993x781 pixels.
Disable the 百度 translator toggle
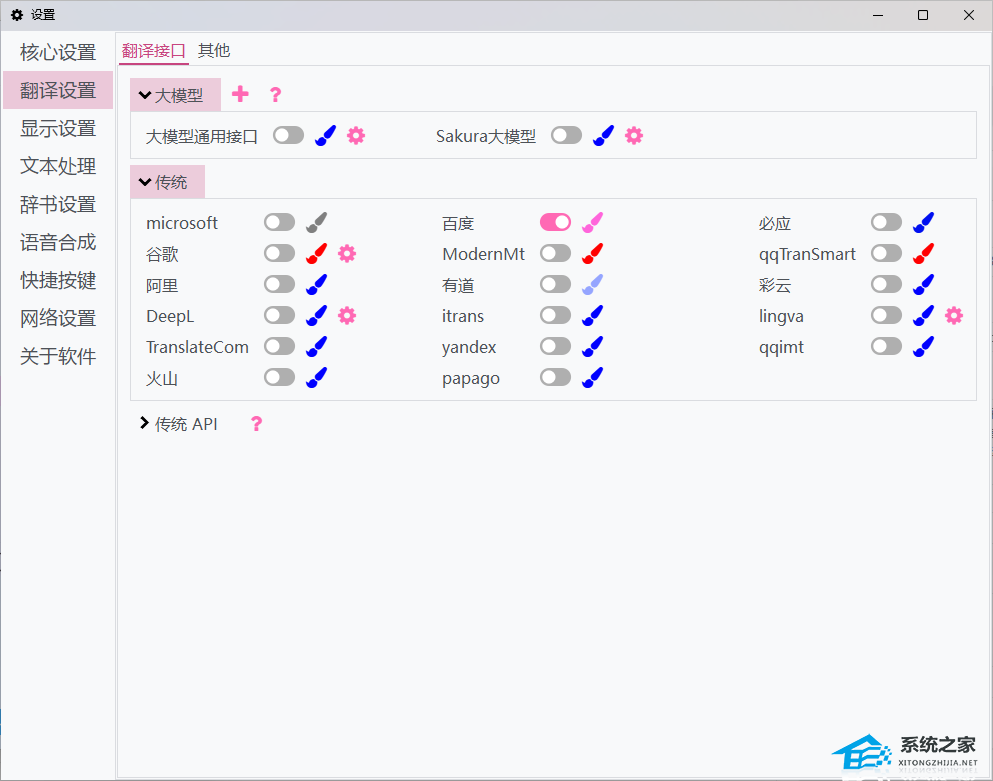tap(556, 222)
